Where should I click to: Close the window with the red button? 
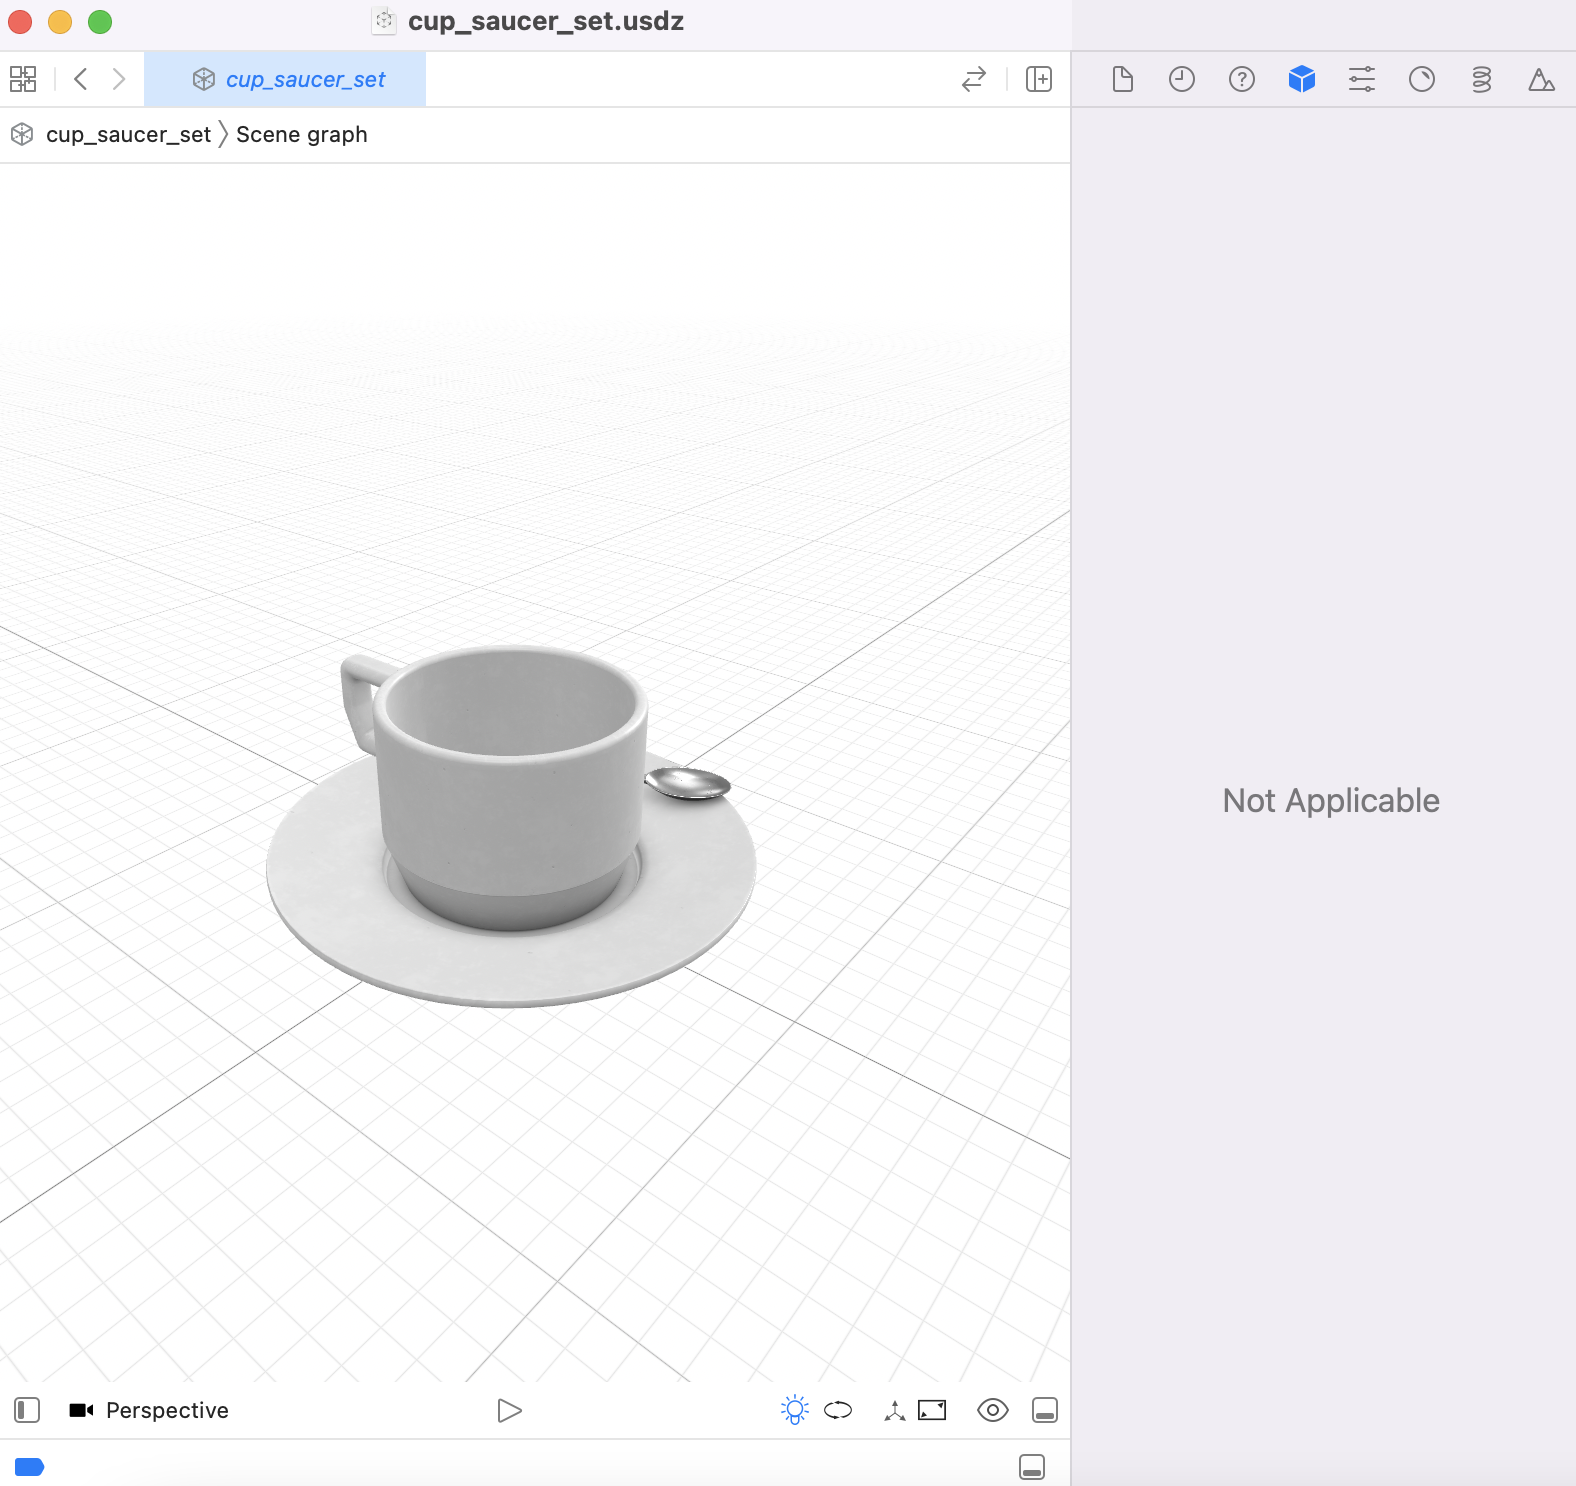pyautogui.click(x=20, y=21)
